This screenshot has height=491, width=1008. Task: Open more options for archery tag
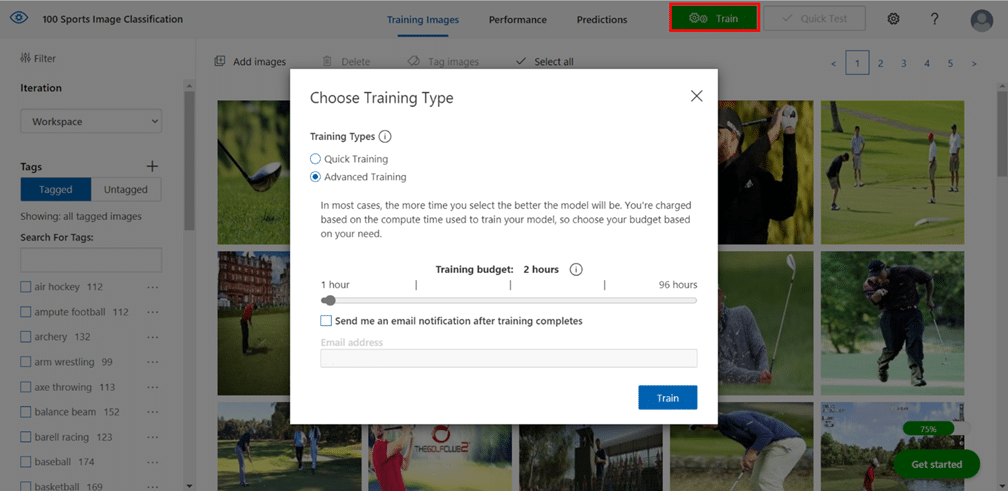point(152,337)
